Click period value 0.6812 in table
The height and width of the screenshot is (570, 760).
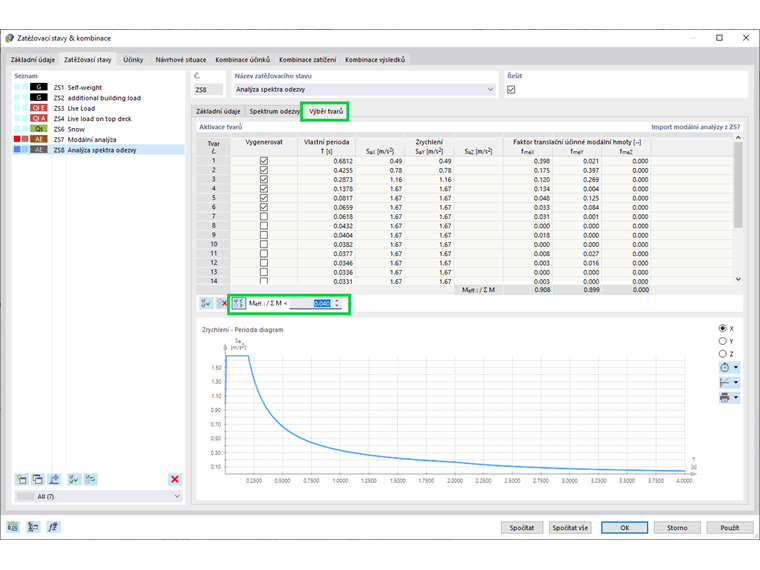point(343,161)
